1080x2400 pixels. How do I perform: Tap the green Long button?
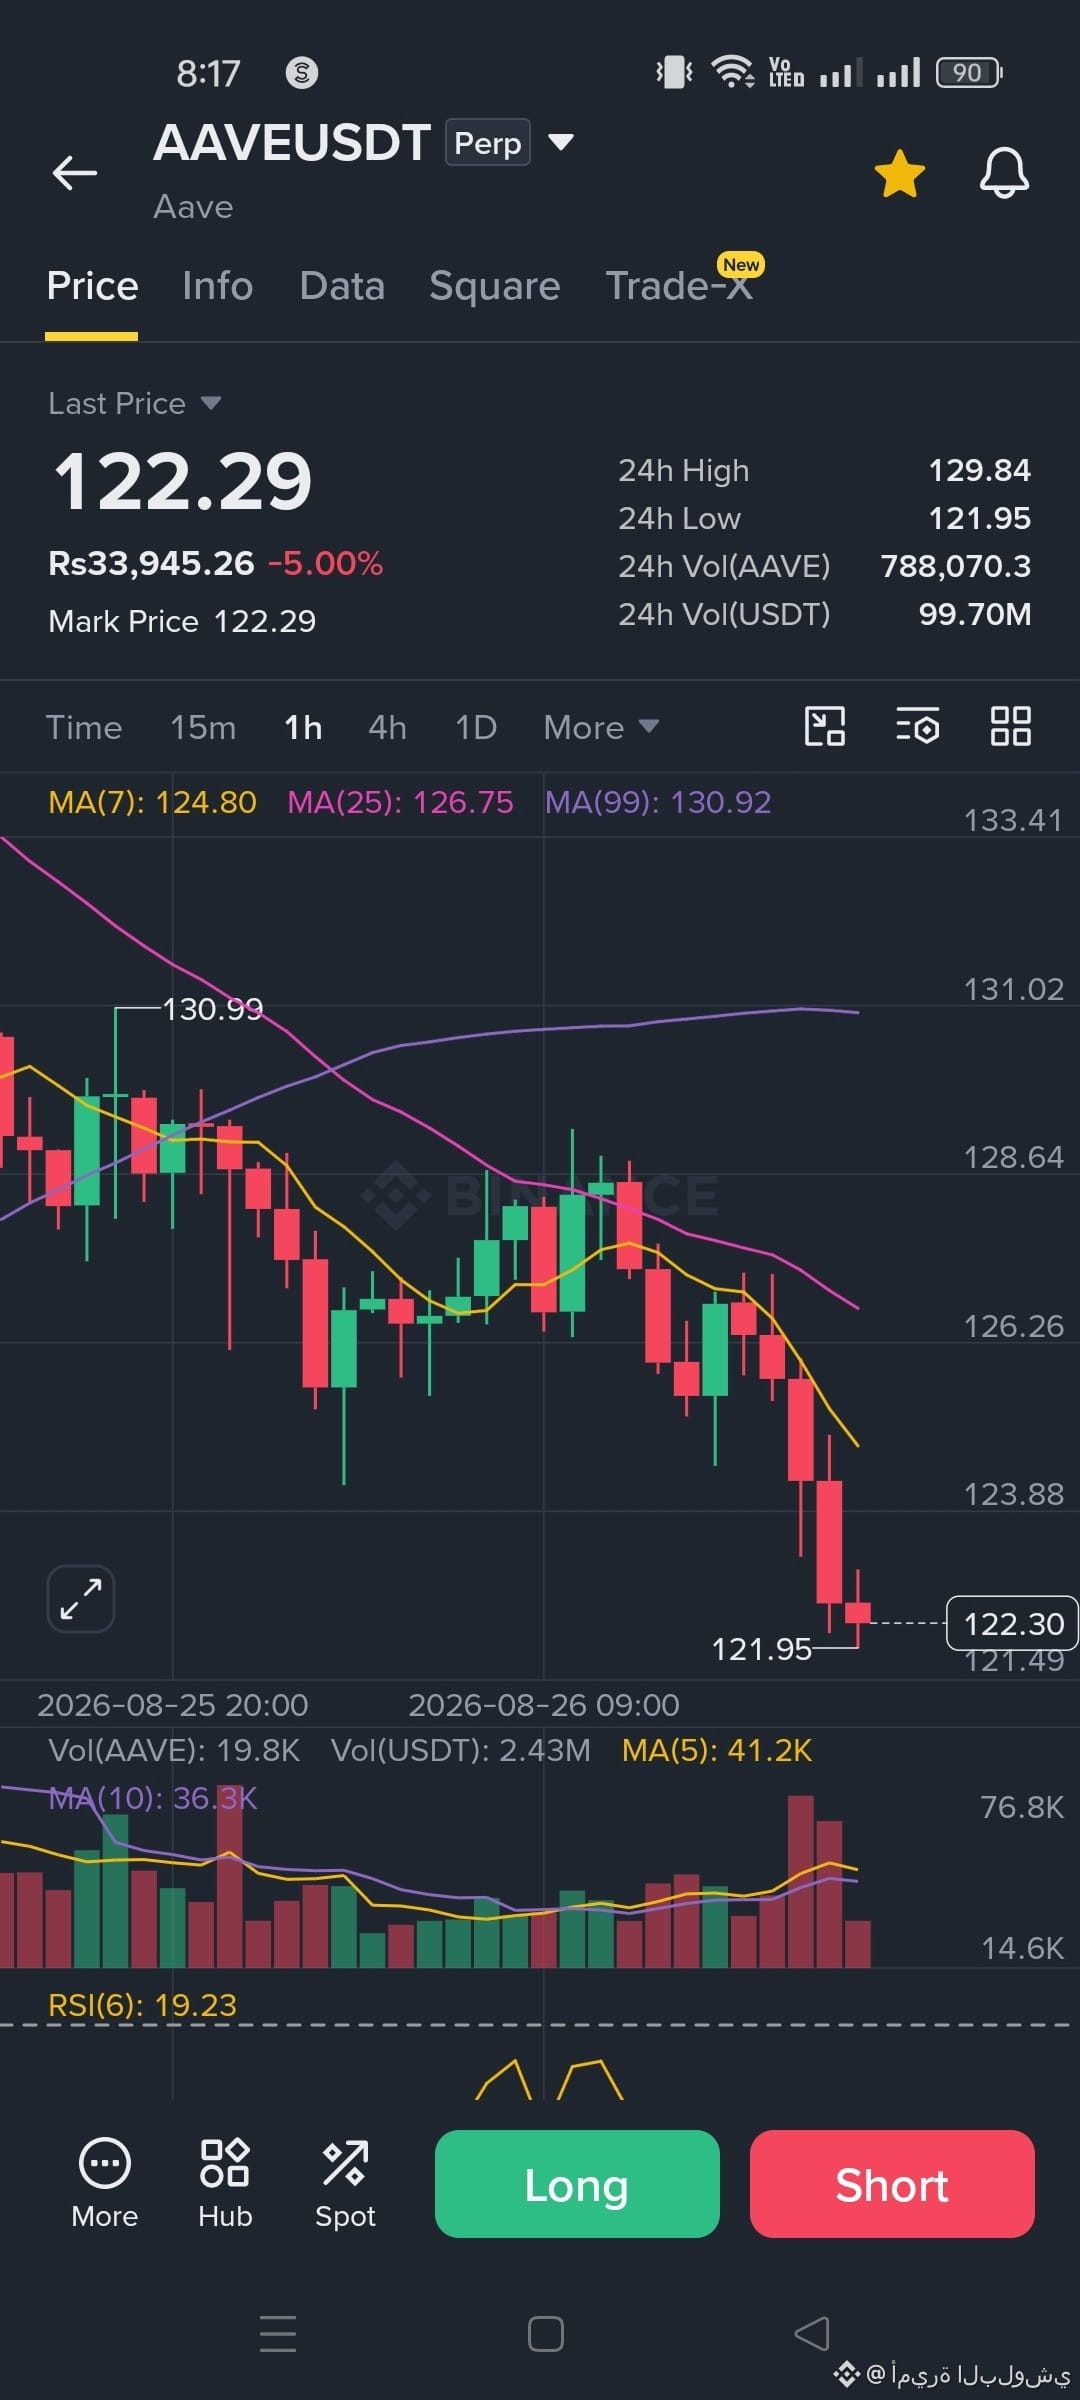[x=577, y=2184]
